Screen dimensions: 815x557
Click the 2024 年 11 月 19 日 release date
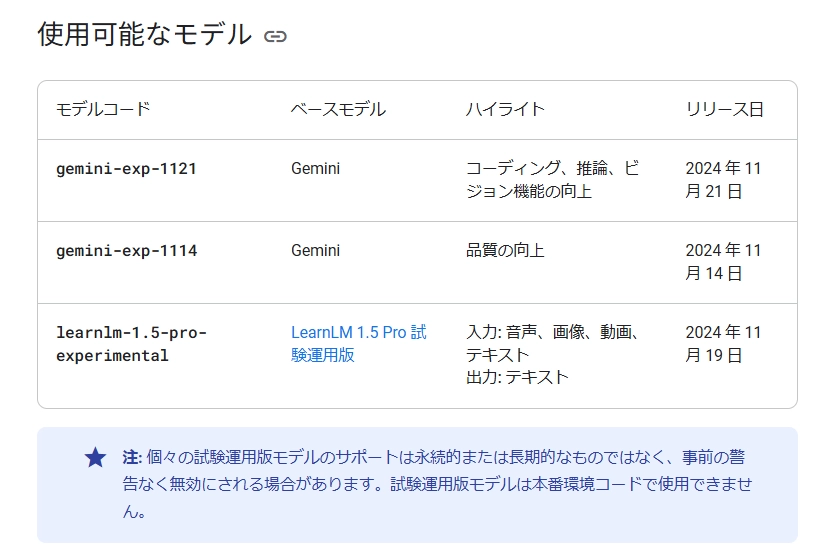pos(723,343)
